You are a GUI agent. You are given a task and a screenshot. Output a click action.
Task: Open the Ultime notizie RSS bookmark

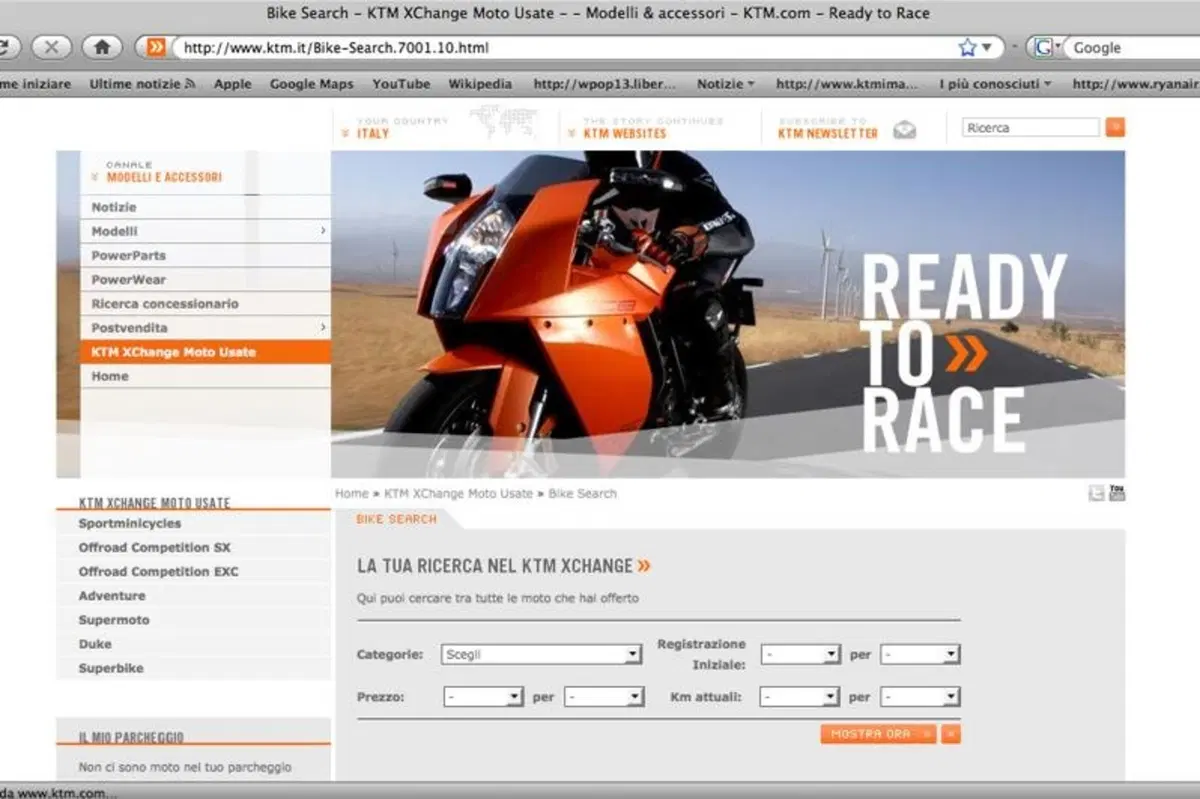tap(142, 84)
